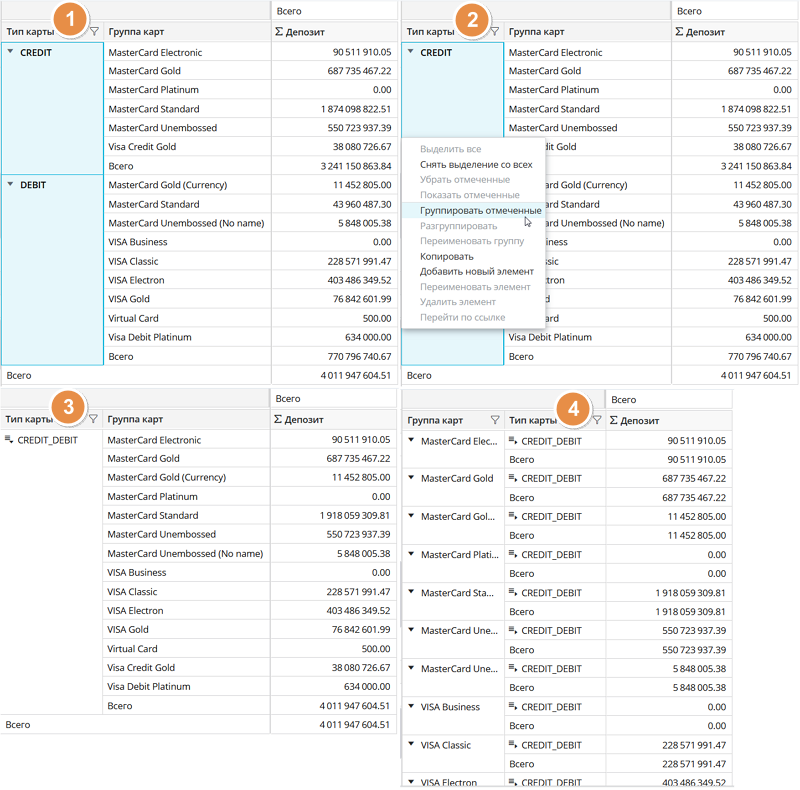Click the filter icon beside badge 1
This screenshot has width=800, height=790.
click(94, 32)
